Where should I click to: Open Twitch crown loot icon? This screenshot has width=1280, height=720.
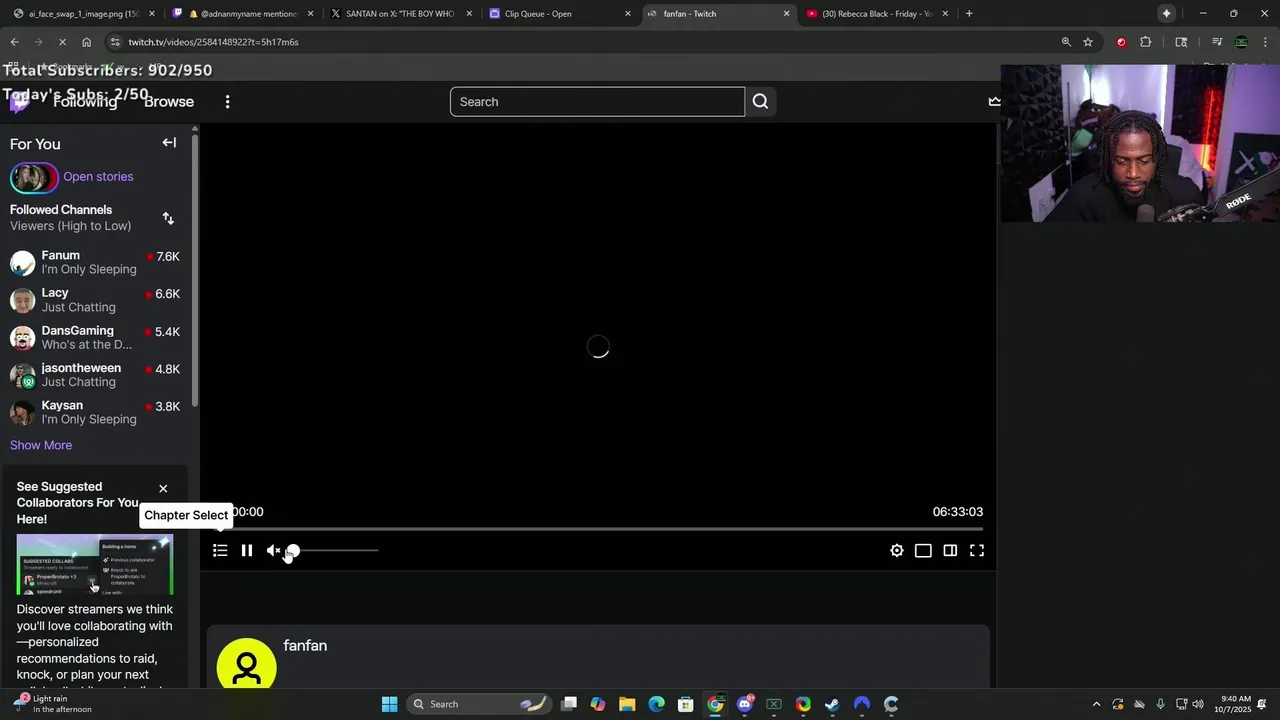point(994,102)
